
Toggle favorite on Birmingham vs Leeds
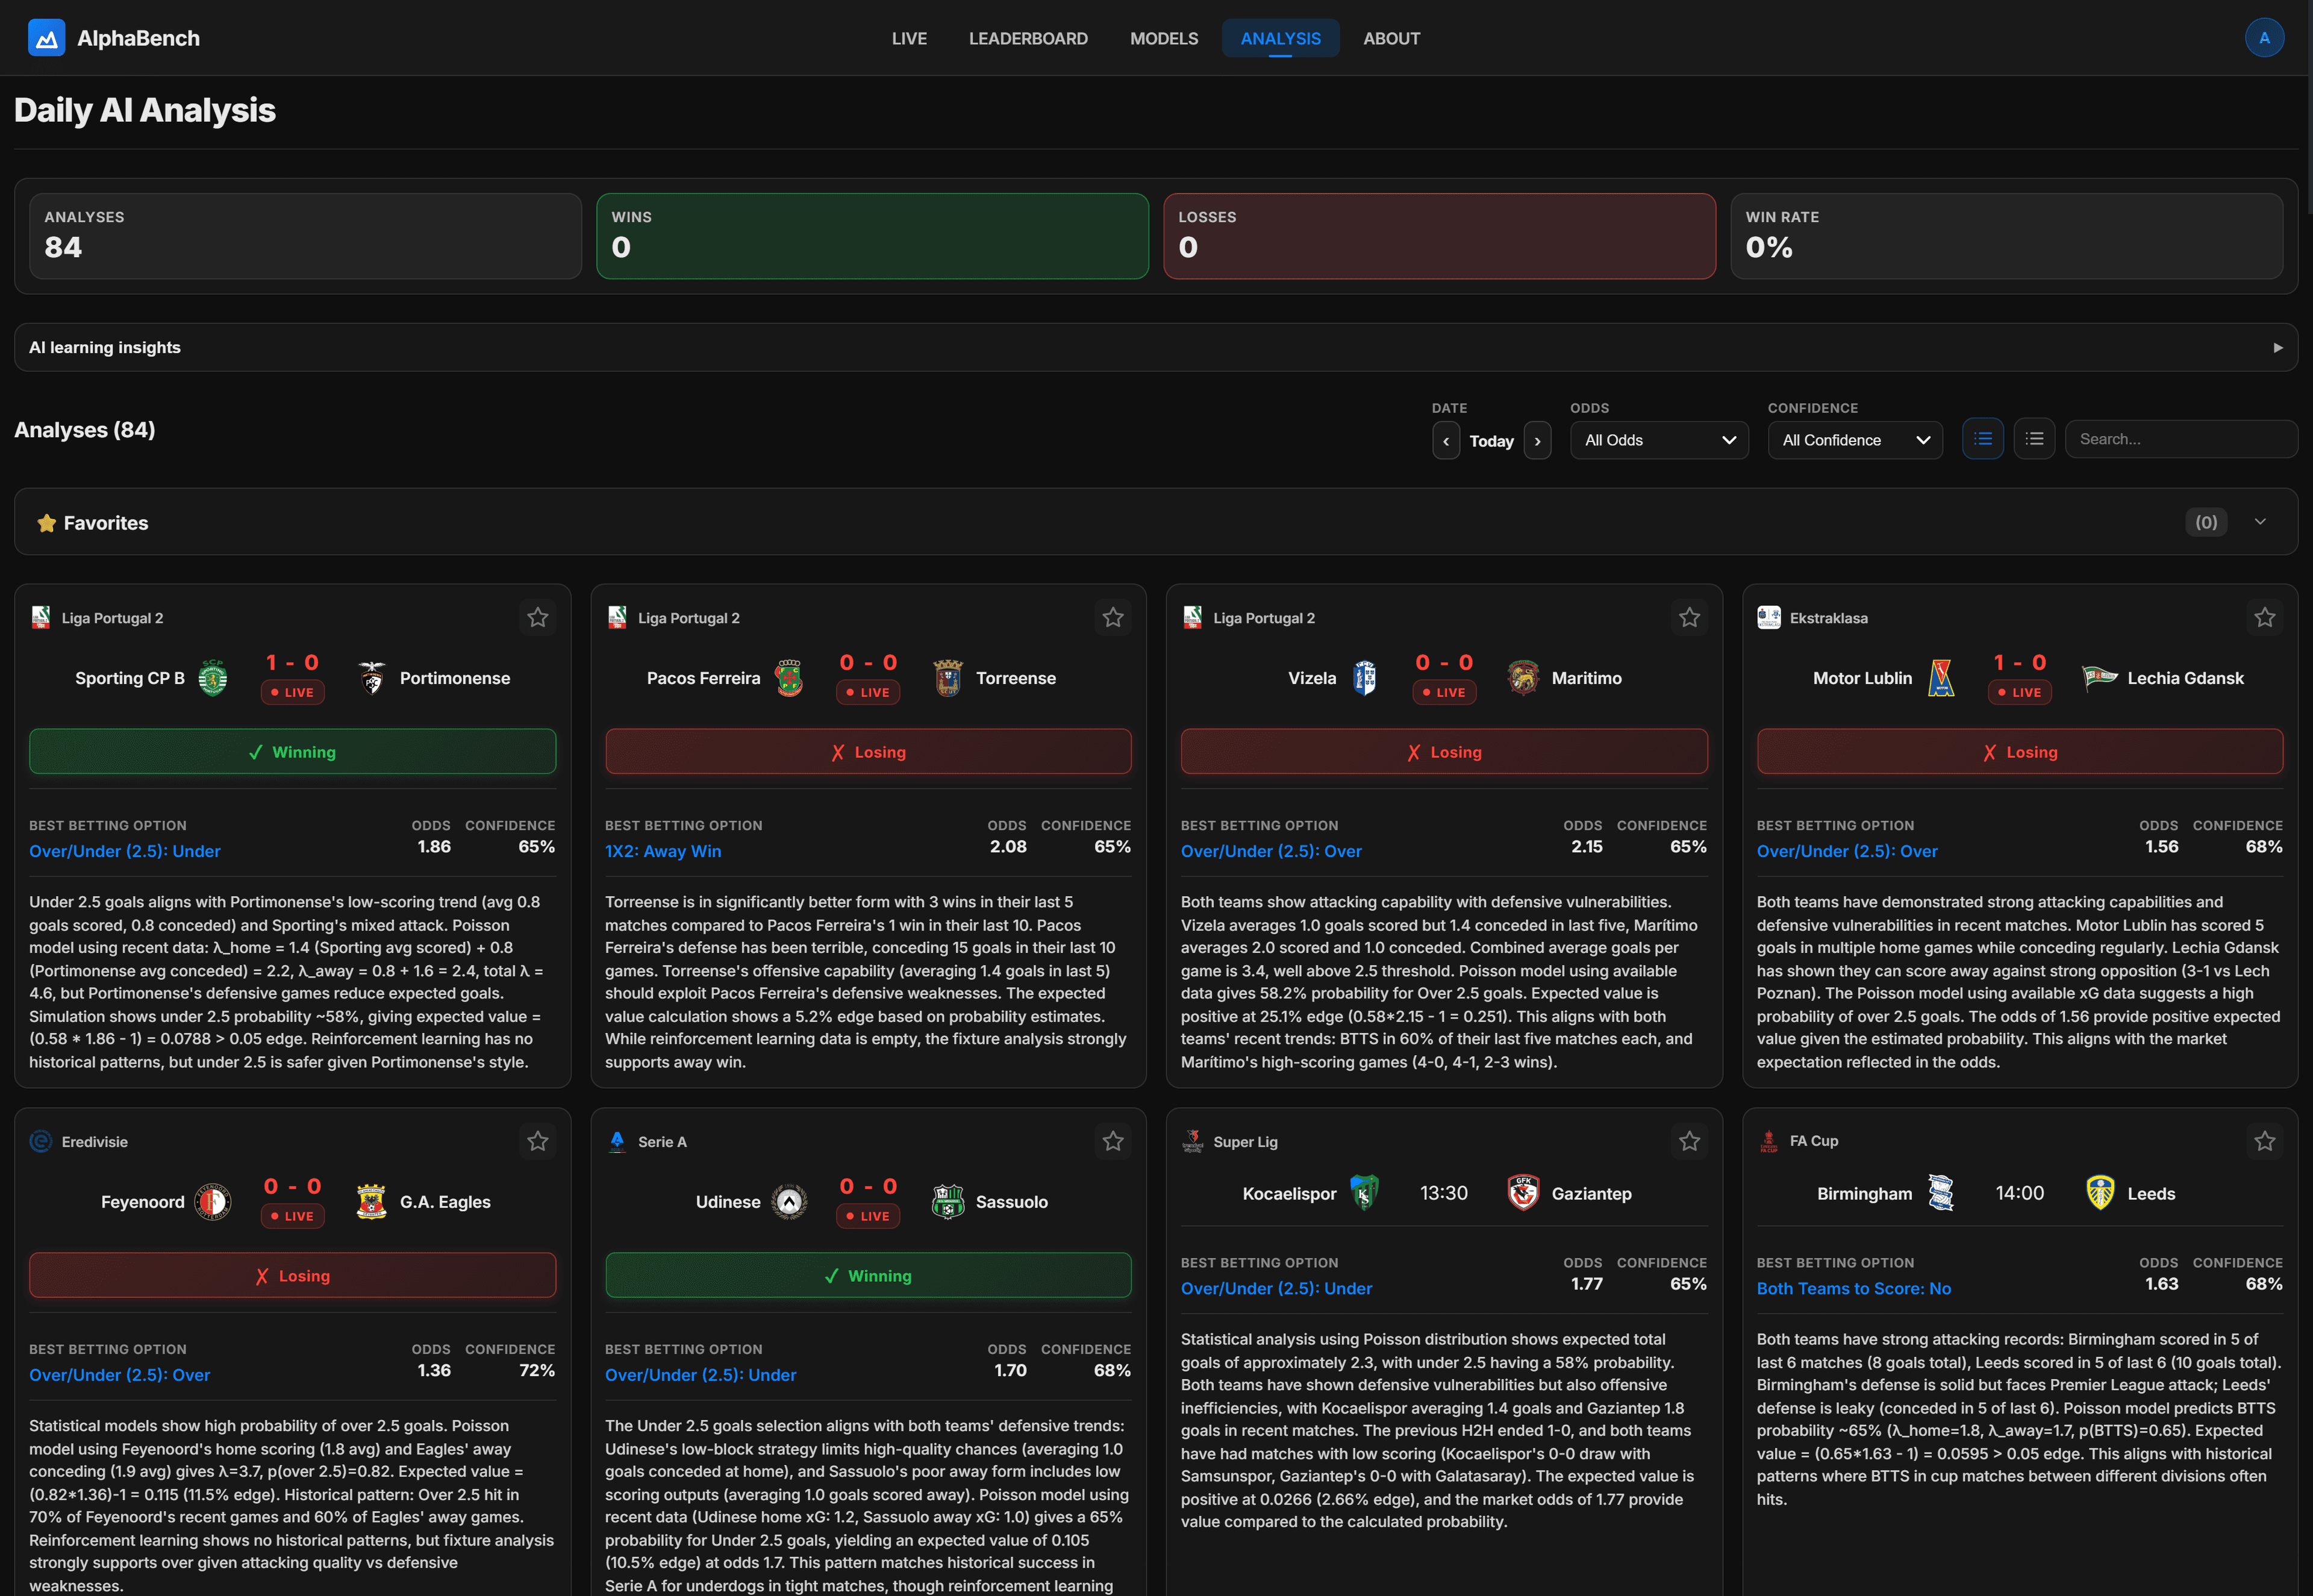point(2264,1141)
